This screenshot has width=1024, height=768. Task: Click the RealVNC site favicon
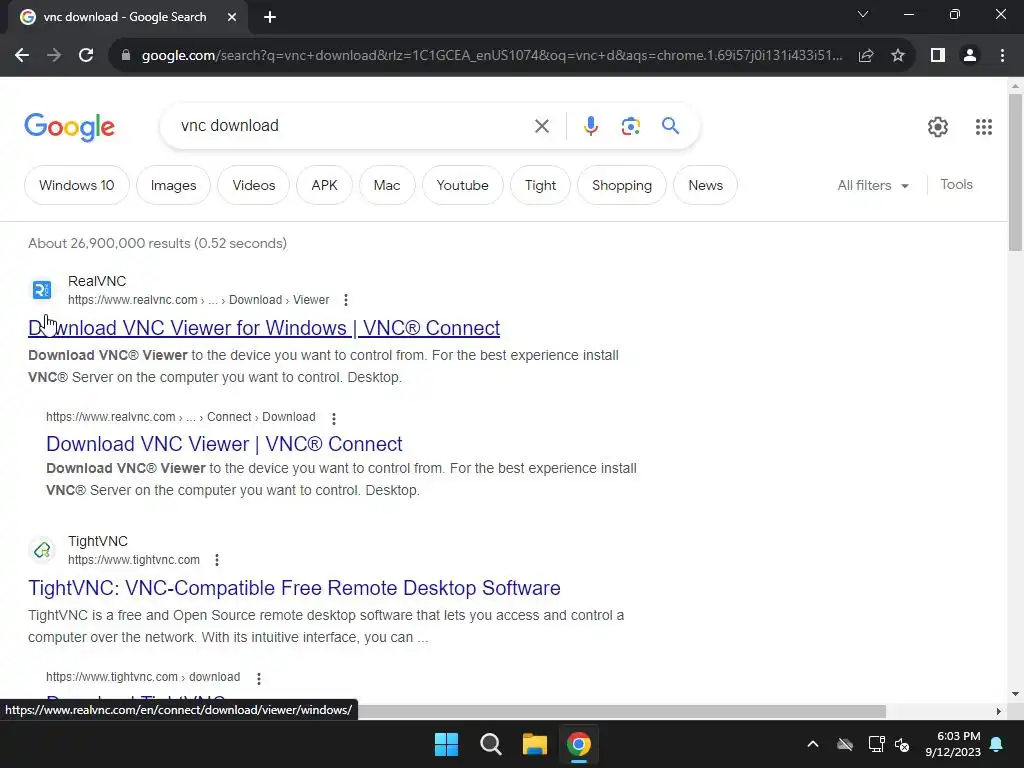click(x=42, y=290)
